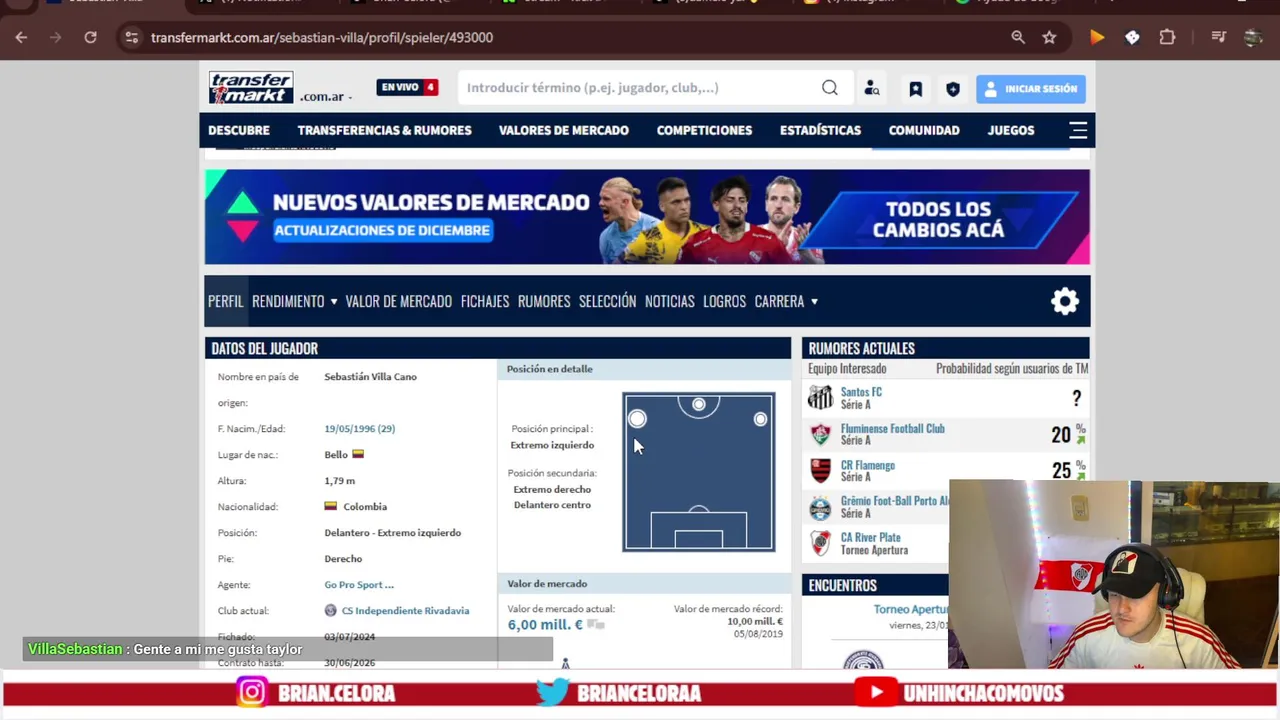Click the Grêmio crest
Image resolution: width=1280 pixels, height=720 pixels.
[820, 508]
